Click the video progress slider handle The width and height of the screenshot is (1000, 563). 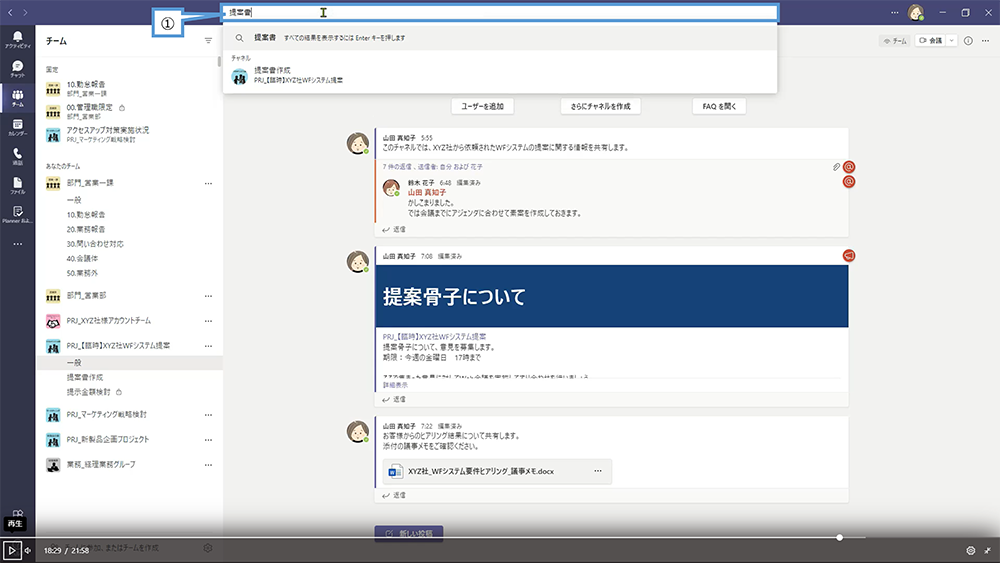click(839, 537)
